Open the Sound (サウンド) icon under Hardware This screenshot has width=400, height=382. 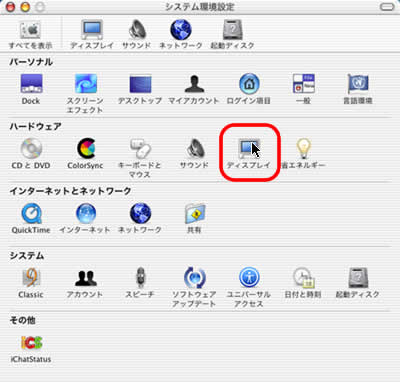tap(195, 148)
